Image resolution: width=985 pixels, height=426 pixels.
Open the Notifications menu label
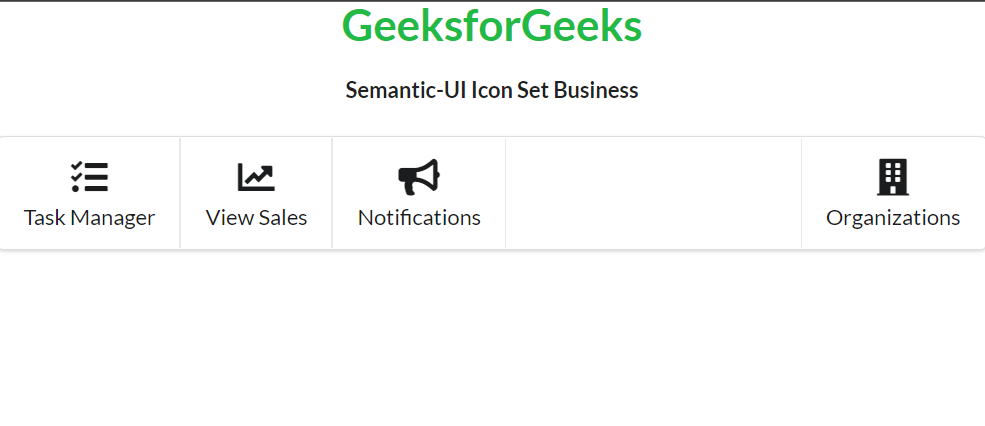coord(419,218)
